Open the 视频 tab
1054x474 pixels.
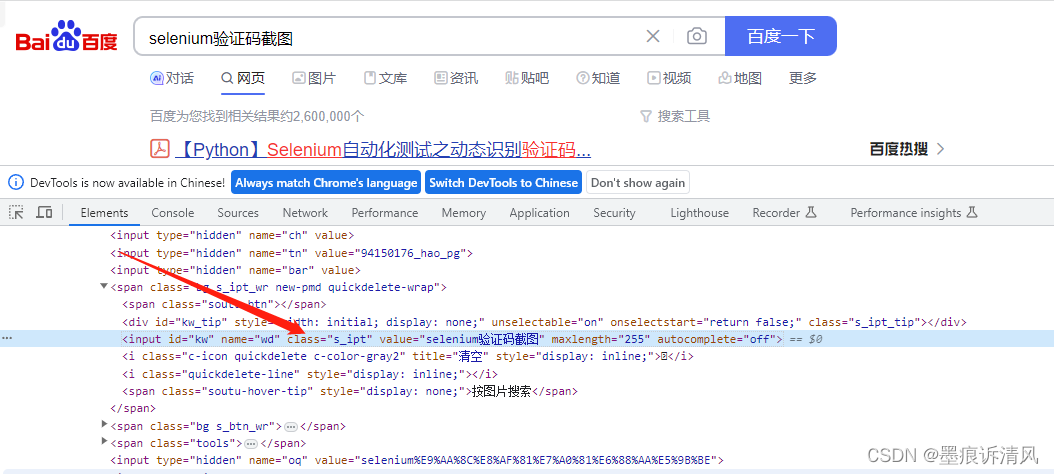(669, 78)
